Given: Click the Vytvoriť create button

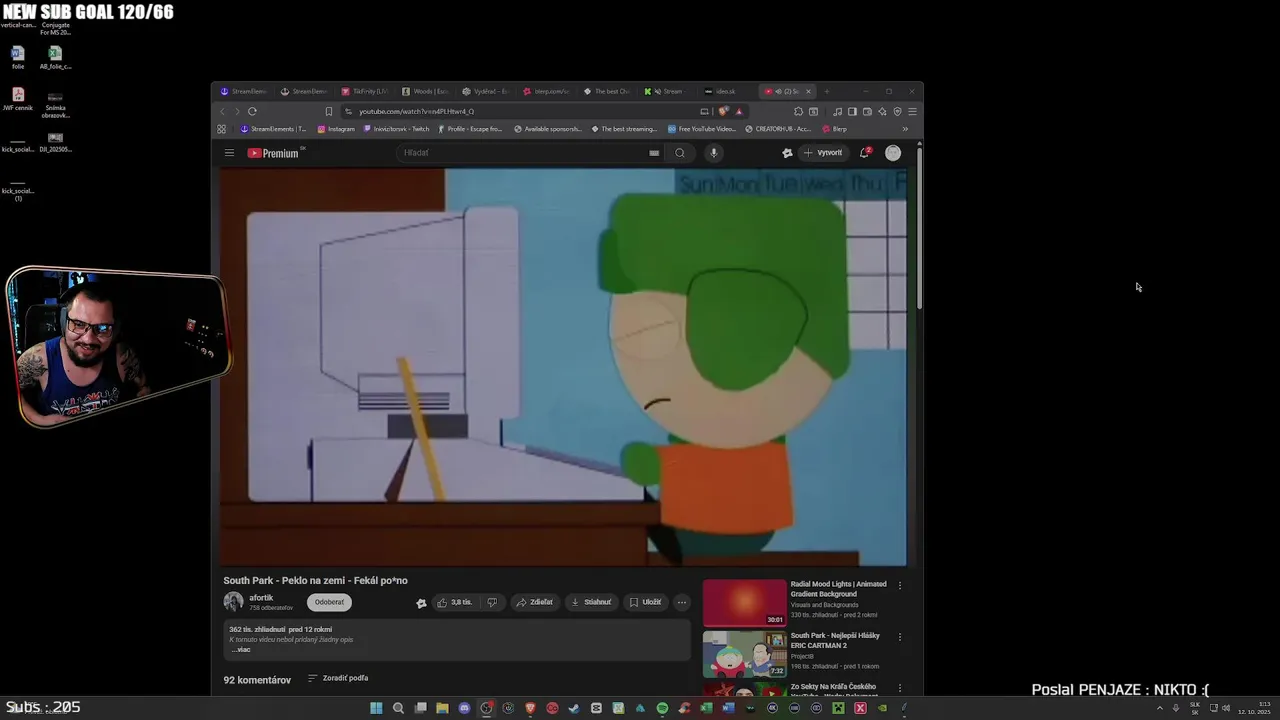Looking at the screenshot, I should 823,153.
